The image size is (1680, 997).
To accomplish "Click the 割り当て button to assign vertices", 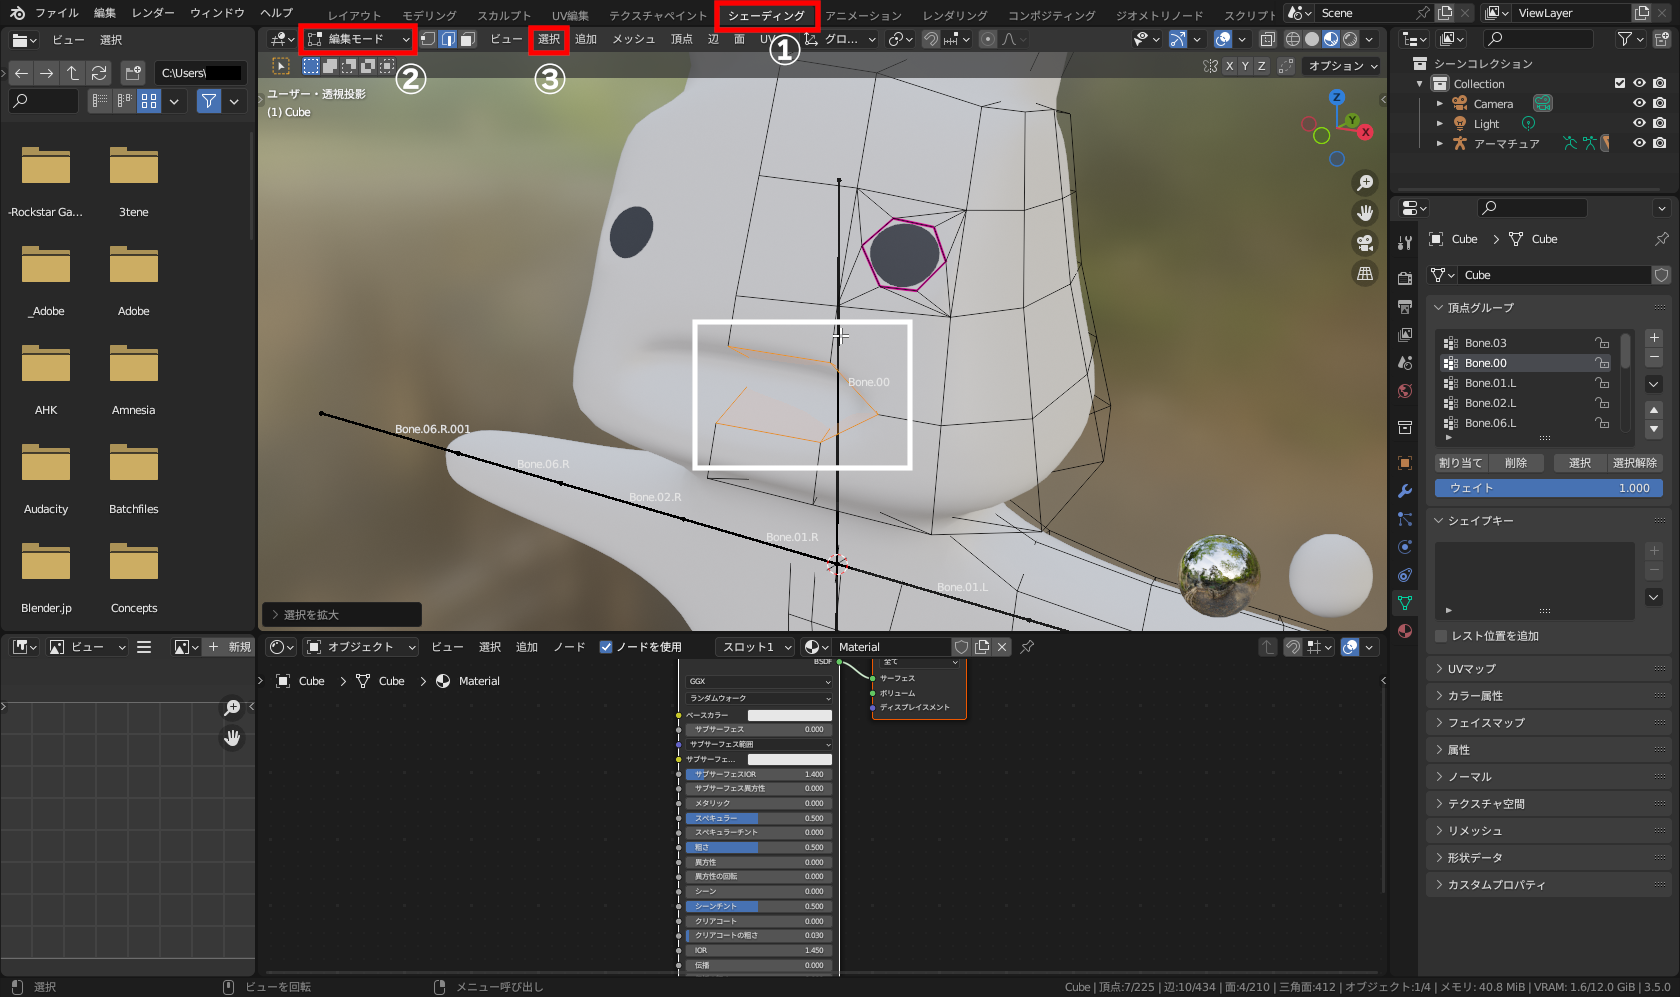I will [x=1459, y=462].
